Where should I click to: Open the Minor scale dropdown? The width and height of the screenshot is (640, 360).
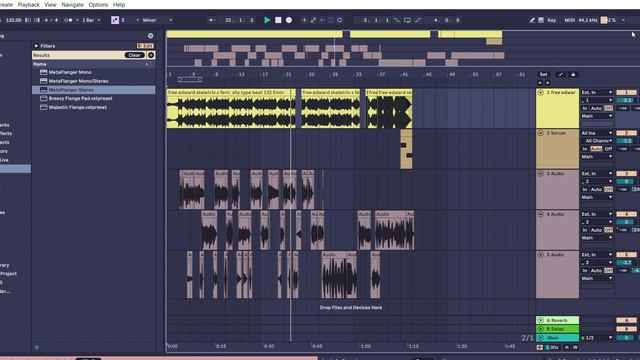[x=158, y=20]
